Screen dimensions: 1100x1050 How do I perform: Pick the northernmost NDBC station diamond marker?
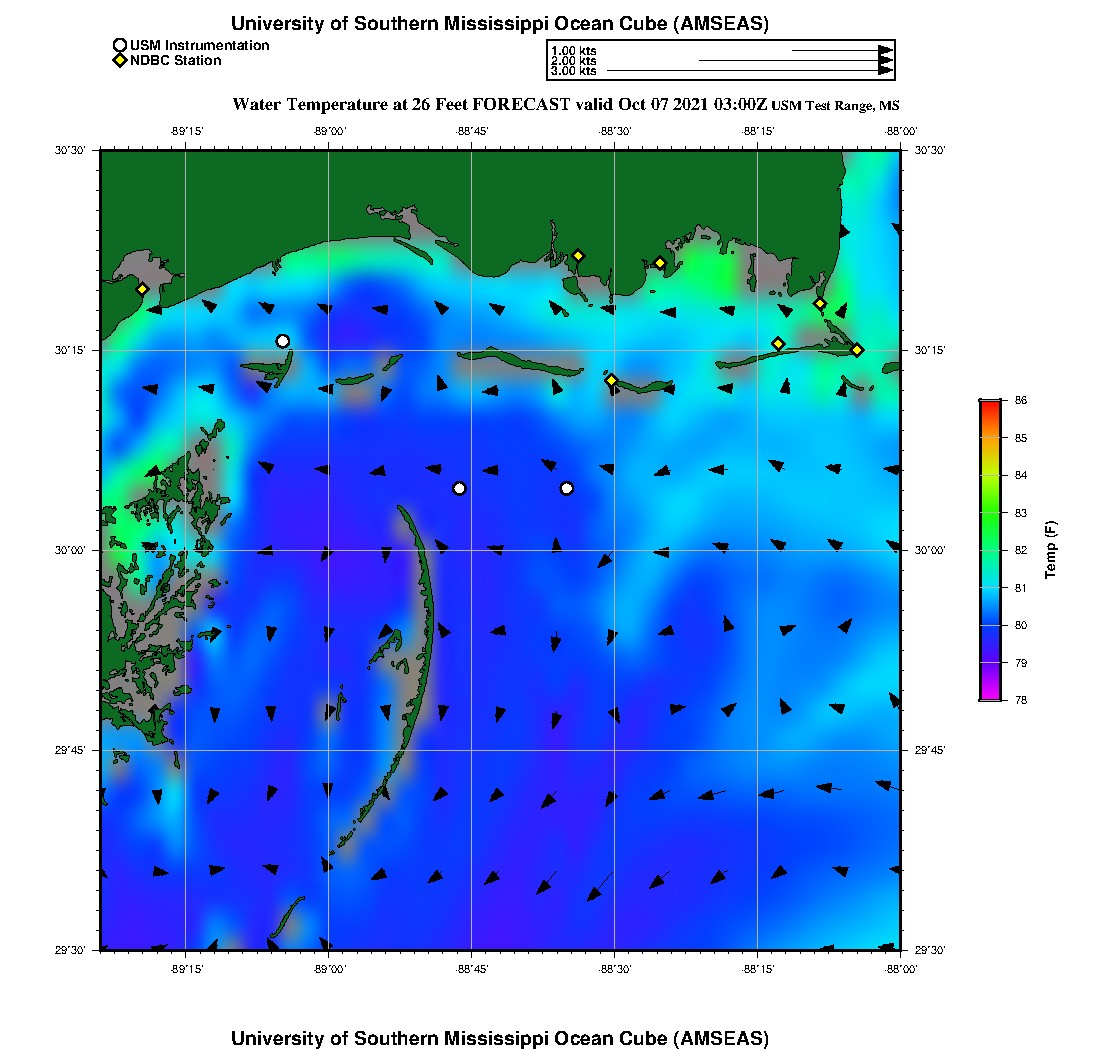click(578, 255)
